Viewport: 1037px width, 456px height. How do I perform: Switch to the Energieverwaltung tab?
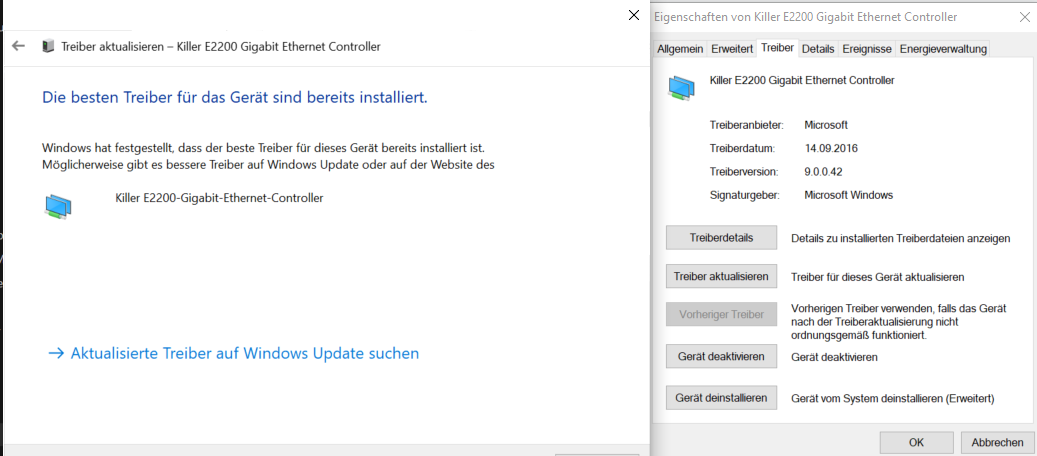click(x=943, y=49)
